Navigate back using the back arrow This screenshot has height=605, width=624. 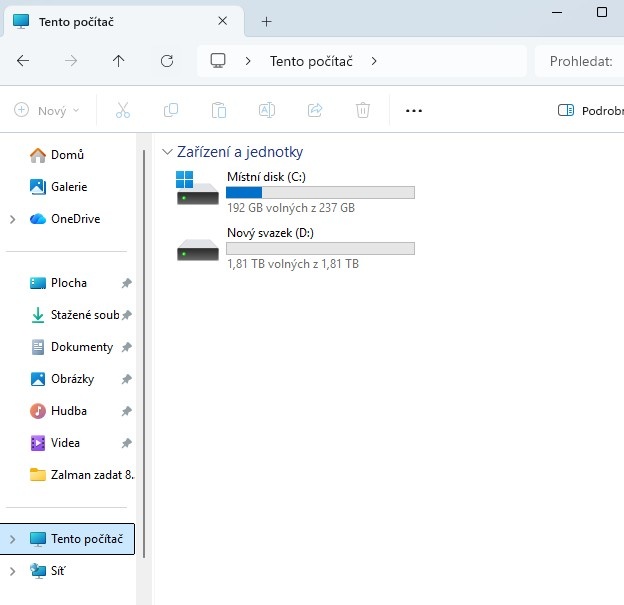pyautogui.click(x=23, y=61)
